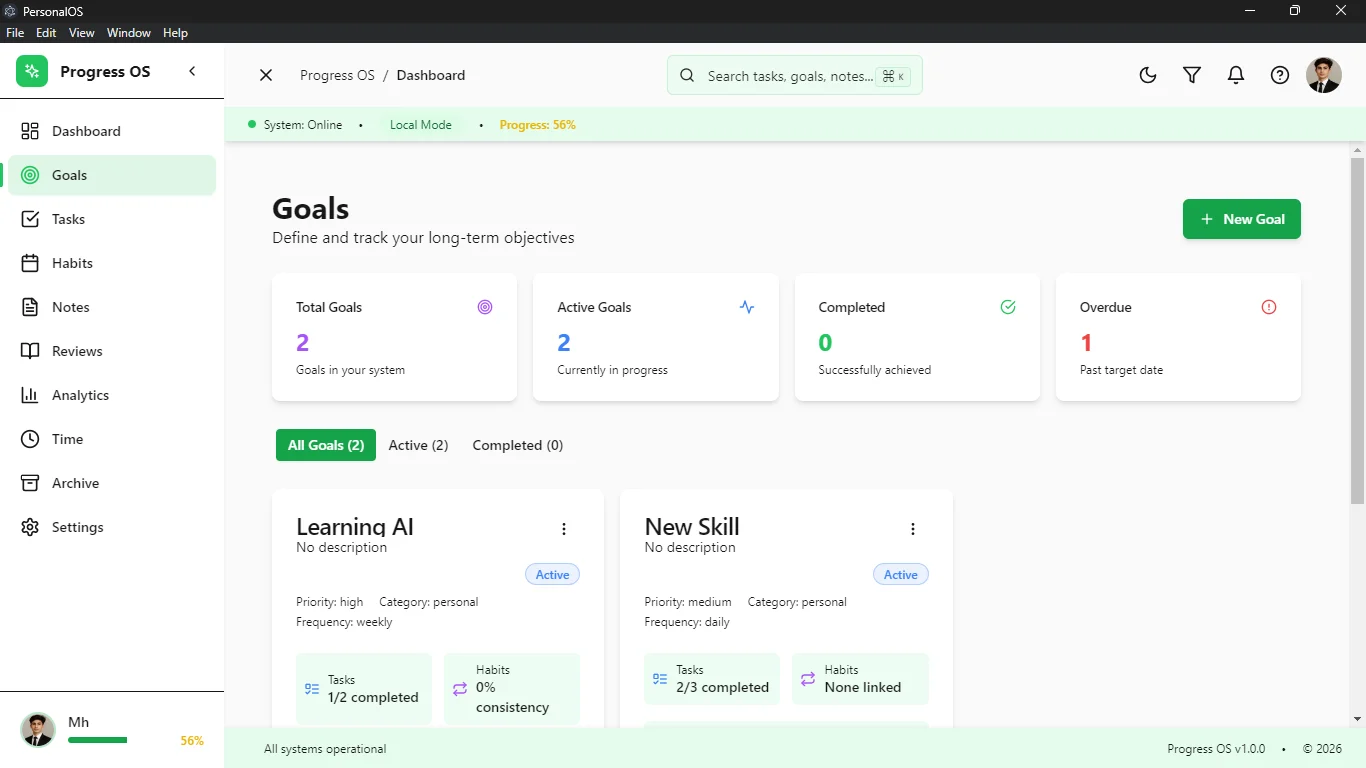Click the Settings gear icon in sidebar

(31, 527)
